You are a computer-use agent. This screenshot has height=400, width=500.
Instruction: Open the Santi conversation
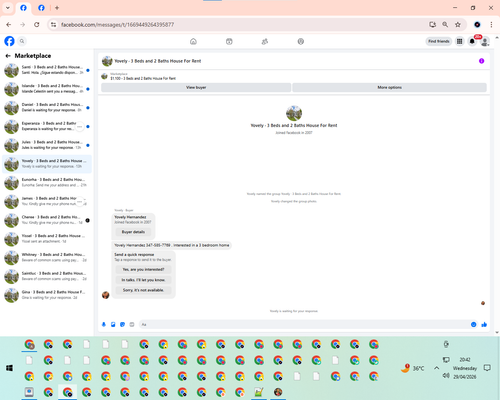coord(47,70)
